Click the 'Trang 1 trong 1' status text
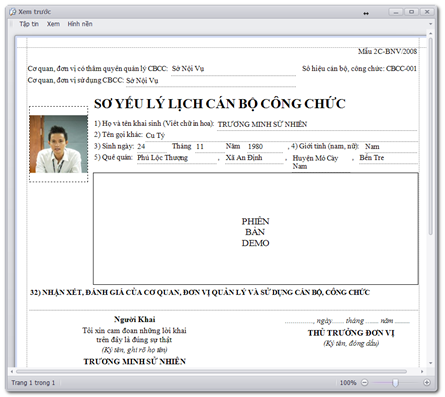This screenshot has width=445, height=397. (x=33, y=383)
